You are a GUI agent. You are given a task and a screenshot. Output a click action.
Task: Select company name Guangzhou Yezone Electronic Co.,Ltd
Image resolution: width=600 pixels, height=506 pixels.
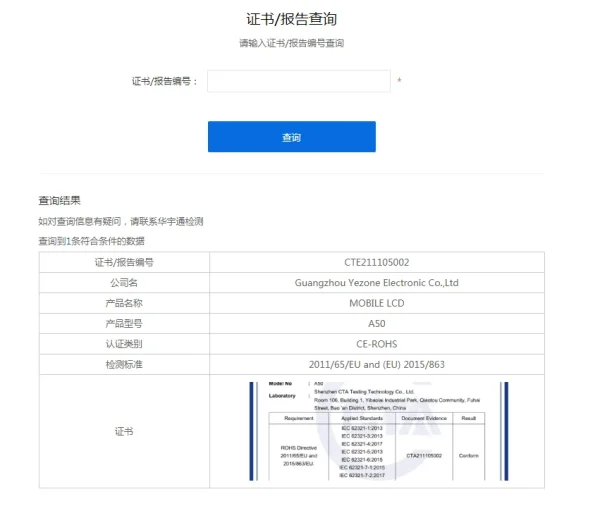[x=377, y=282]
